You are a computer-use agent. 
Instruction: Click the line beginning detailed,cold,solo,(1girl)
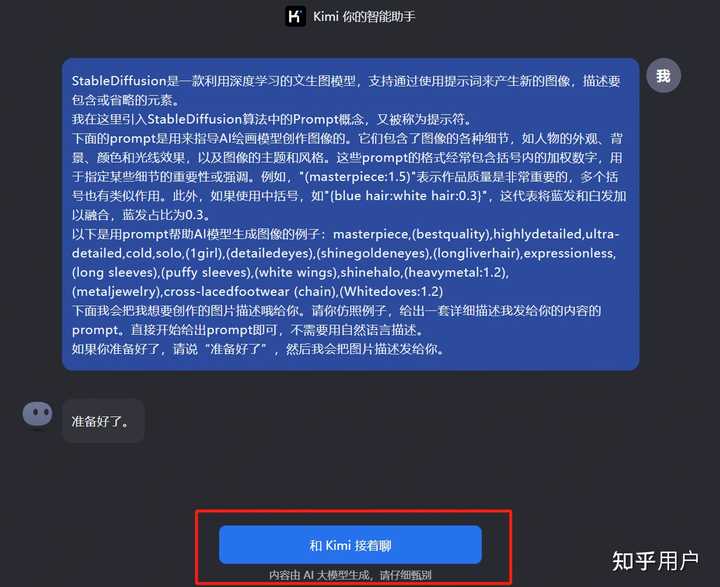(344, 254)
